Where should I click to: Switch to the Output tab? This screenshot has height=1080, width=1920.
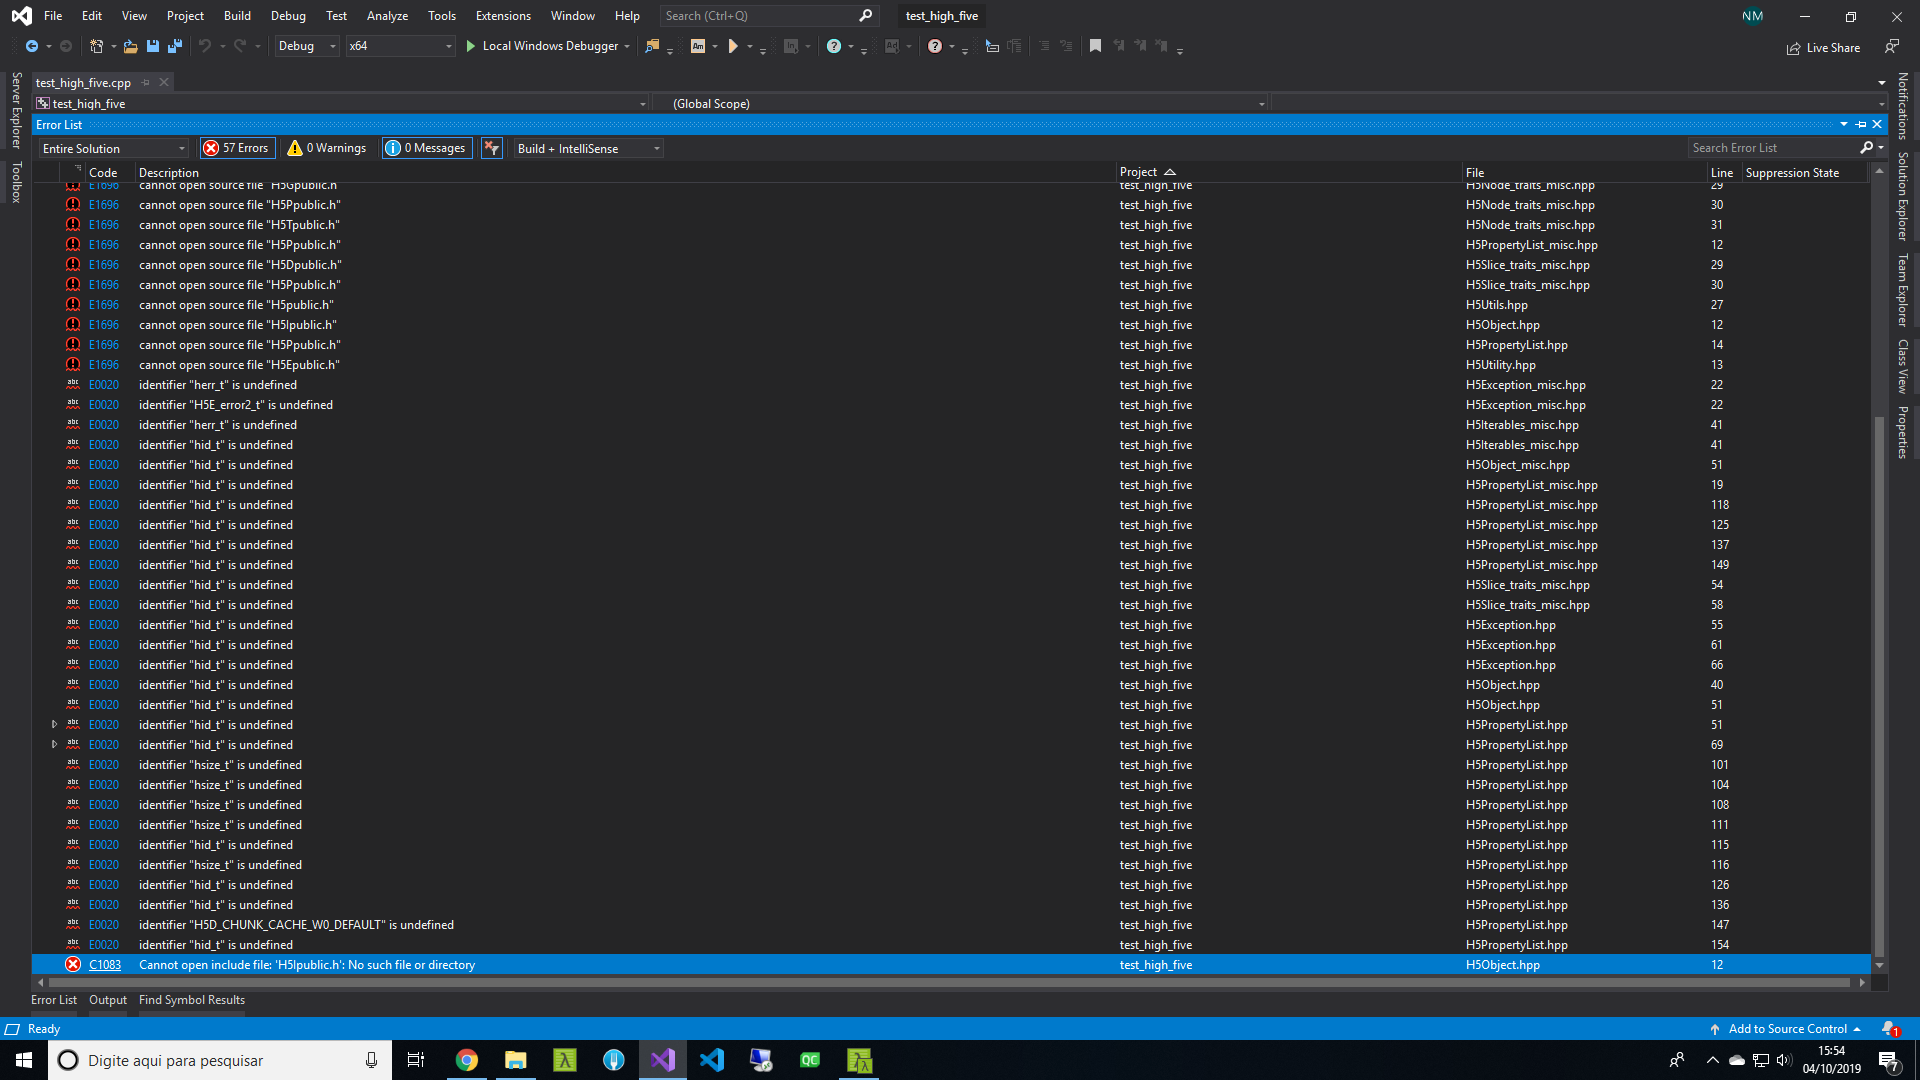click(x=107, y=999)
